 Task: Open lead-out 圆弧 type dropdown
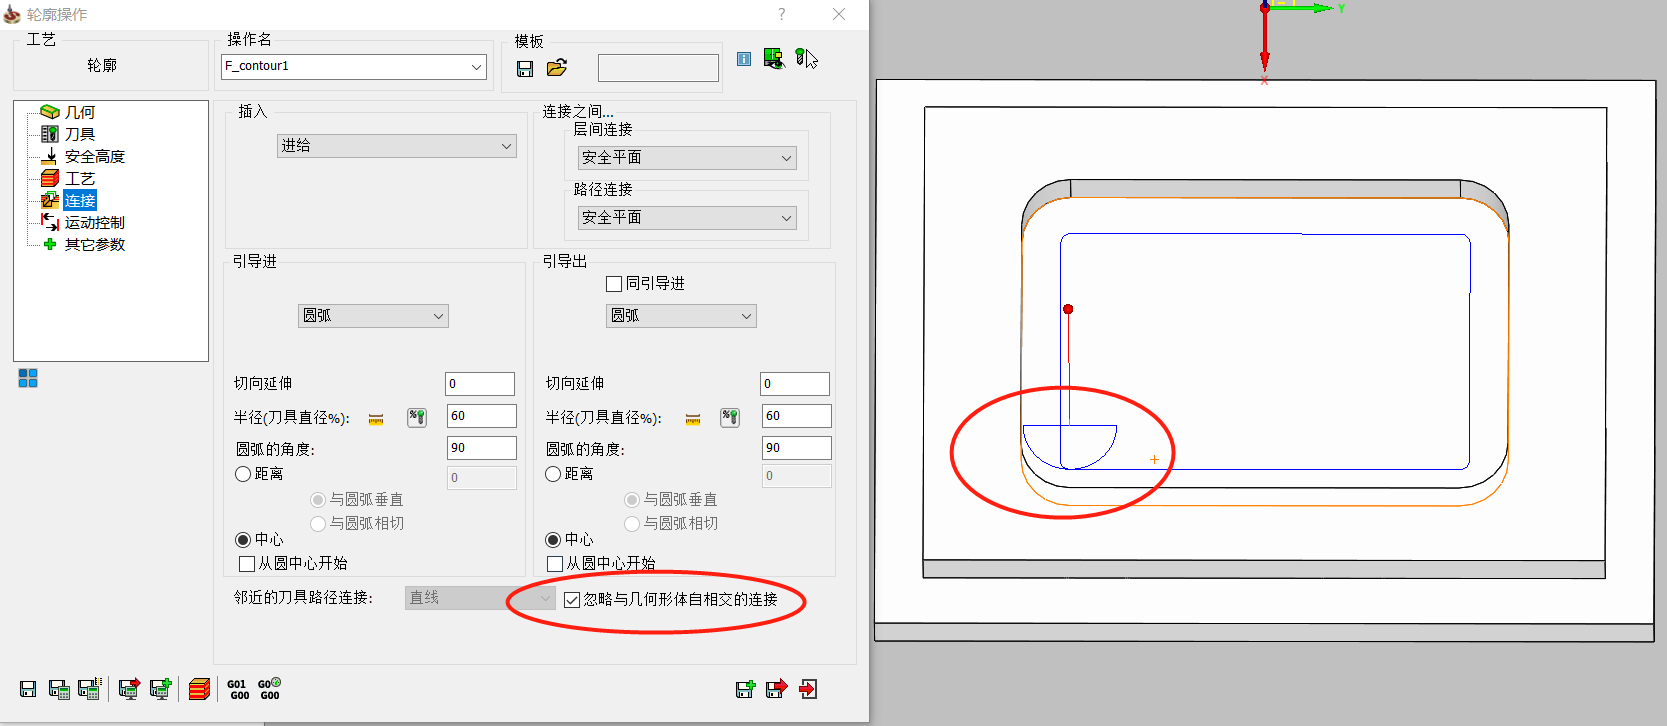(x=681, y=316)
